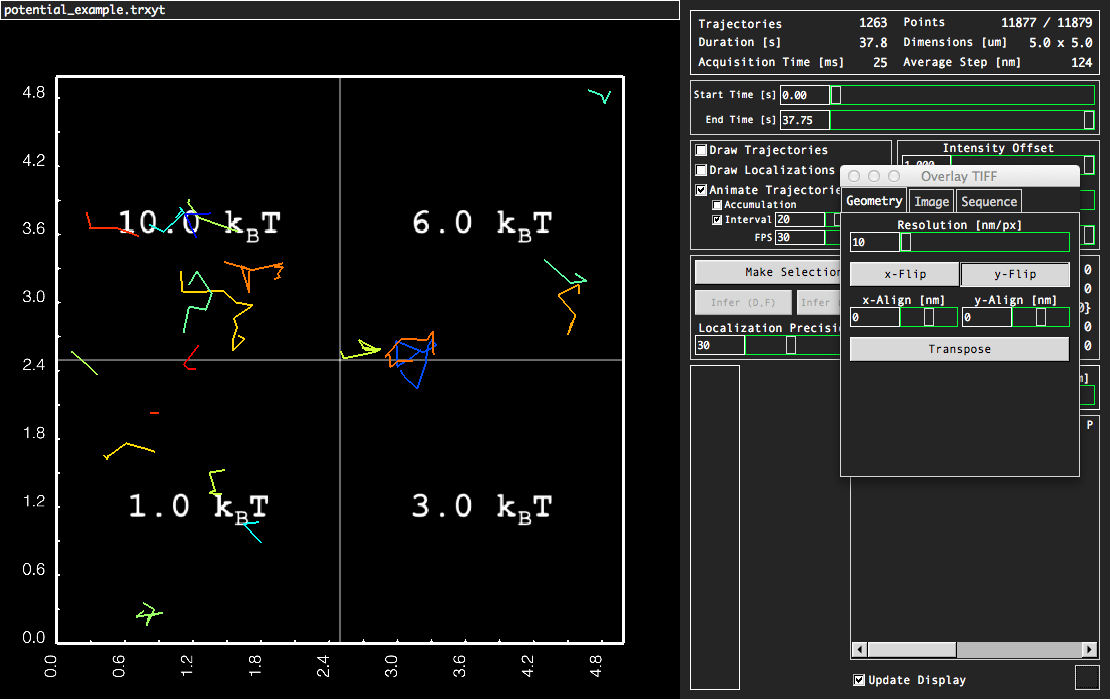Switch to the Image tab
1110x699 pixels.
(x=931, y=201)
